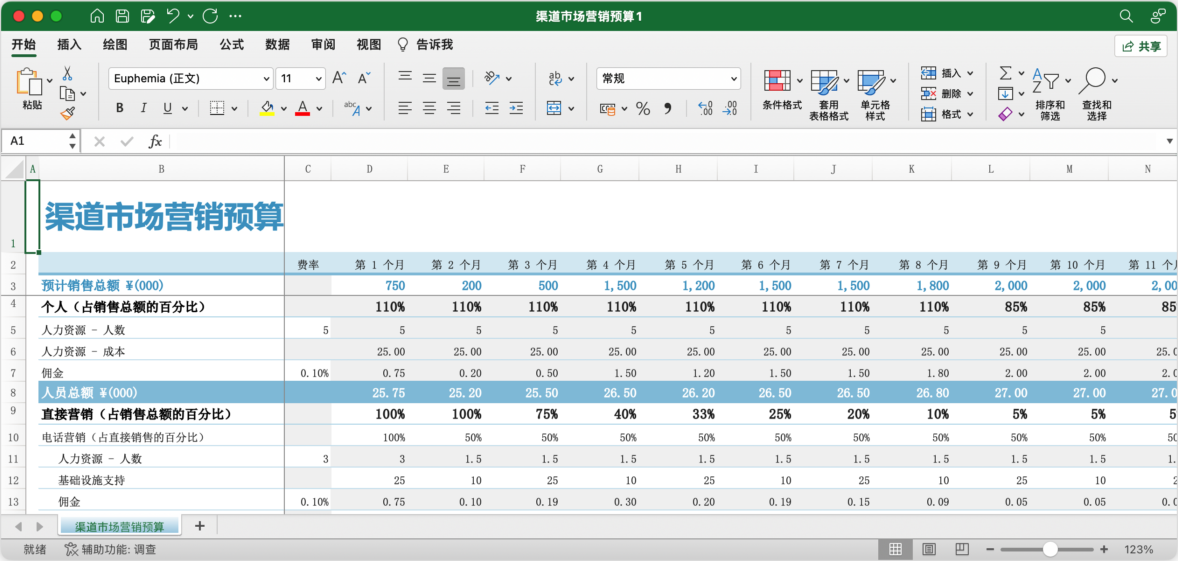Screen dimensions: 1178x561
Task: Select column header D
Action: [370, 169]
